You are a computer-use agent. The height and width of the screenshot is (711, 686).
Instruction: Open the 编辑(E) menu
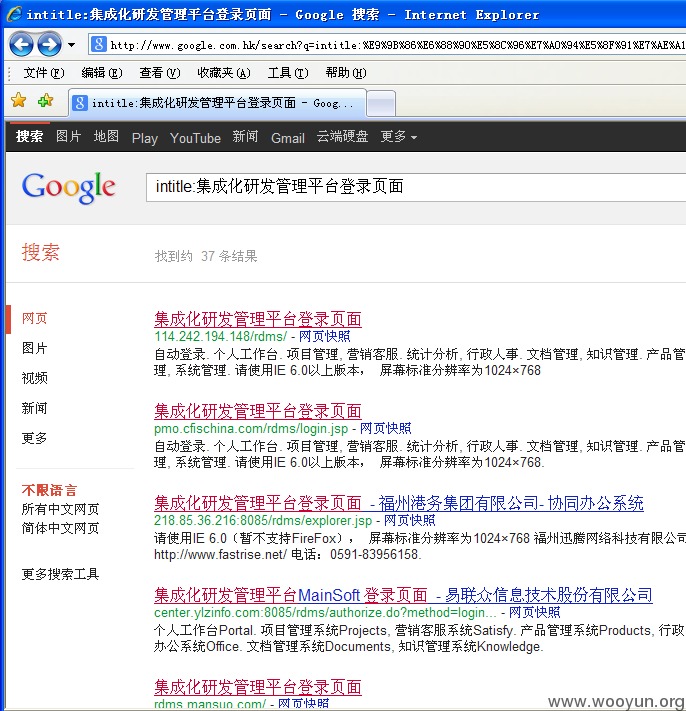pyautogui.click(x=102, y=73)
